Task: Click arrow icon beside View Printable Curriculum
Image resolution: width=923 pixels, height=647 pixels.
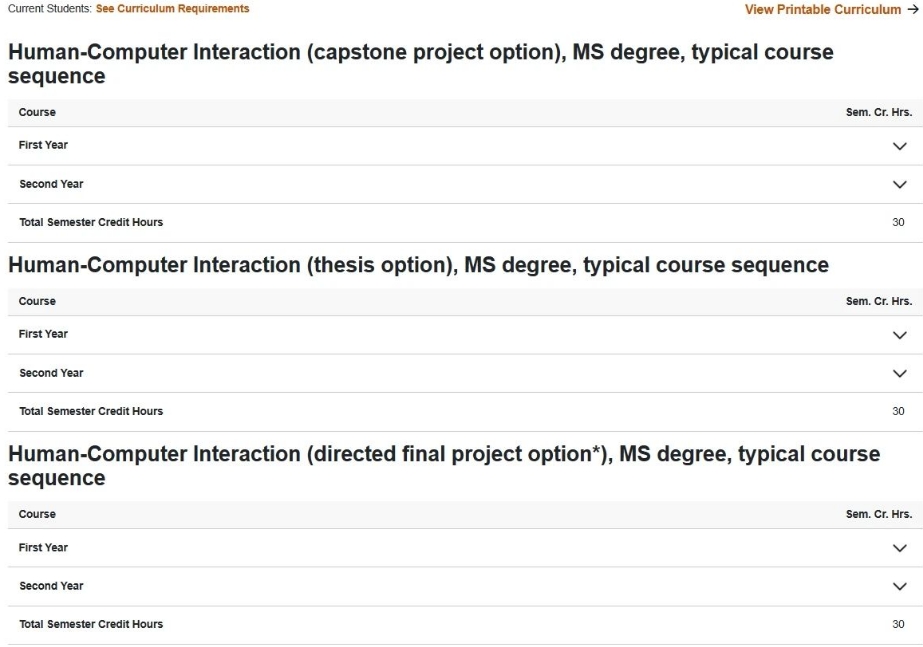Action: point(913,9)
